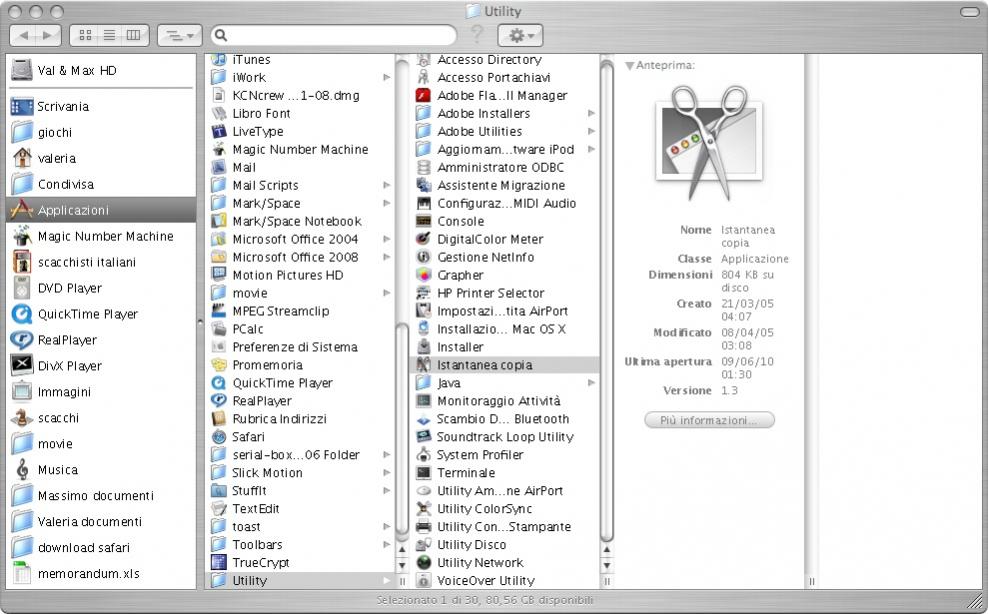Click Applications column scroll down arrow

402,565
